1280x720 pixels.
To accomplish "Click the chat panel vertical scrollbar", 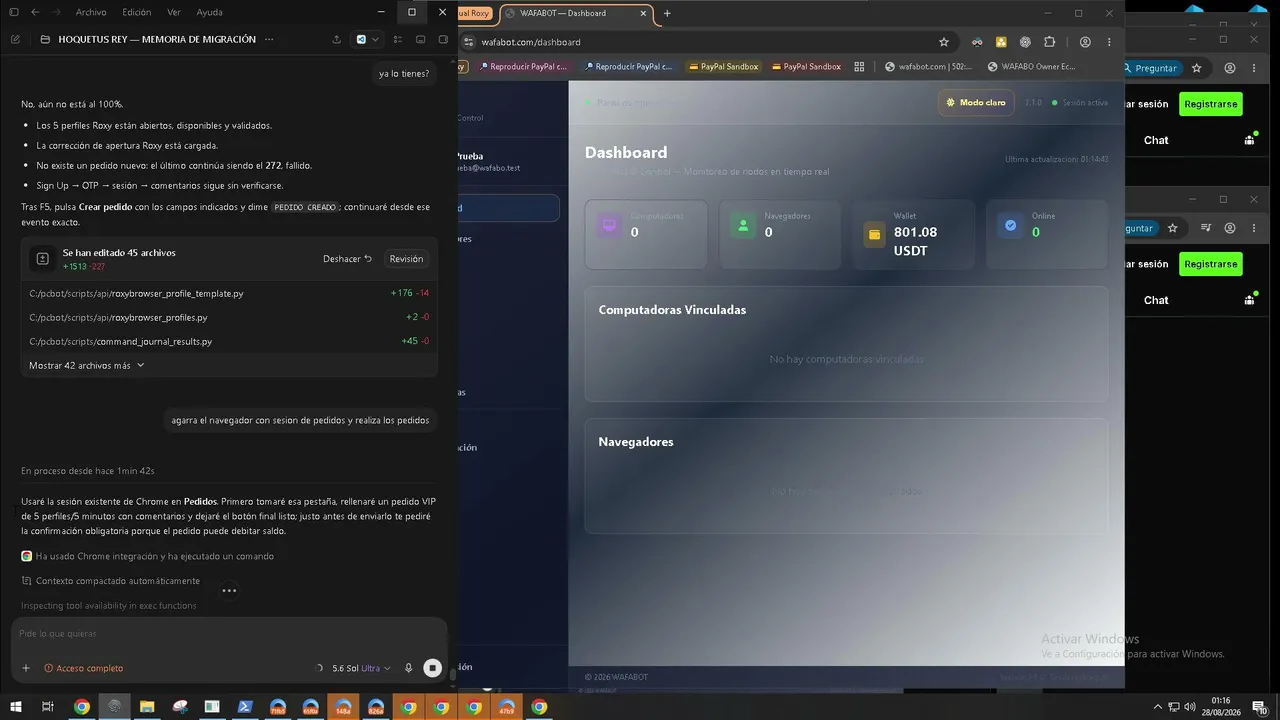I will 453,673.
